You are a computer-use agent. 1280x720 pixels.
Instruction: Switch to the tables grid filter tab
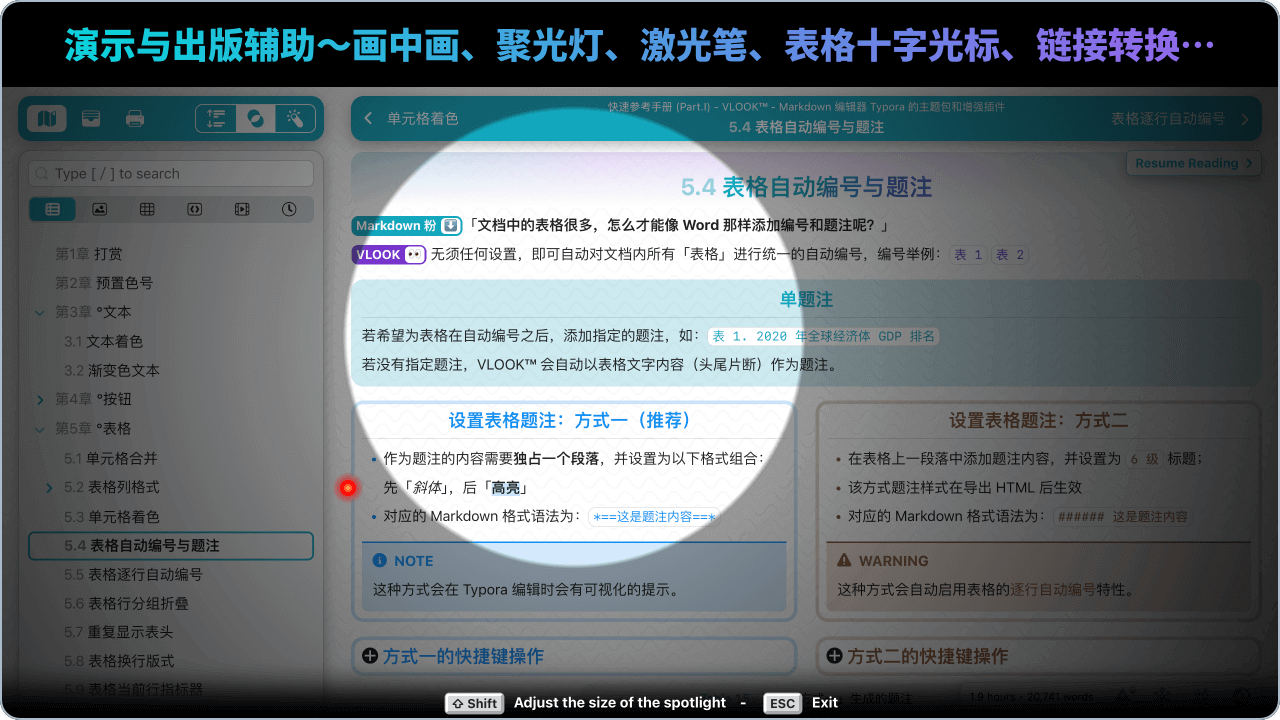[x=147, y=209]
